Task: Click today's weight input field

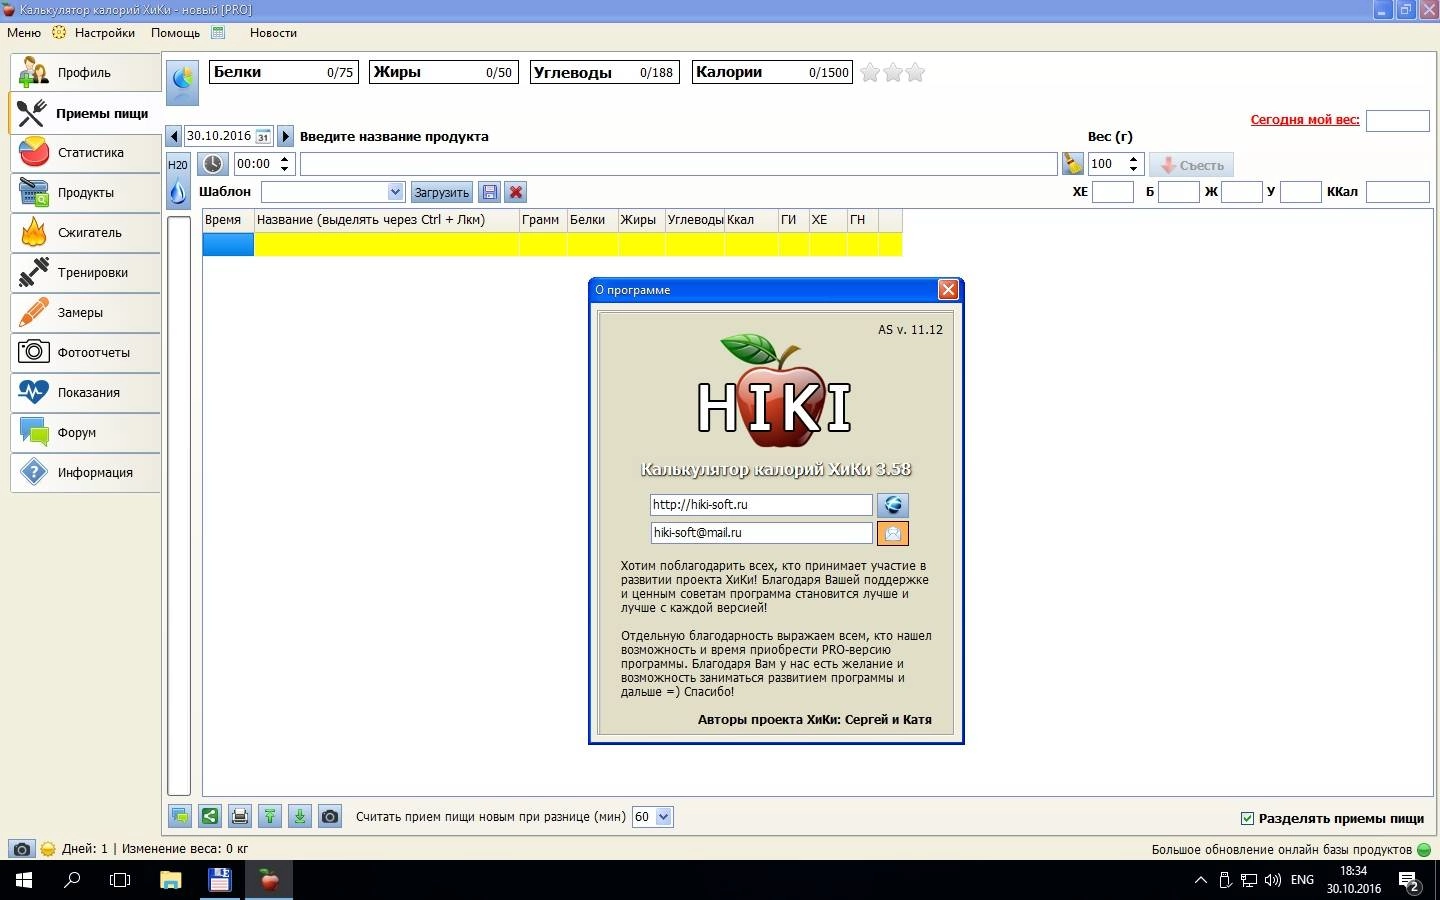Action: (1397, 120)
